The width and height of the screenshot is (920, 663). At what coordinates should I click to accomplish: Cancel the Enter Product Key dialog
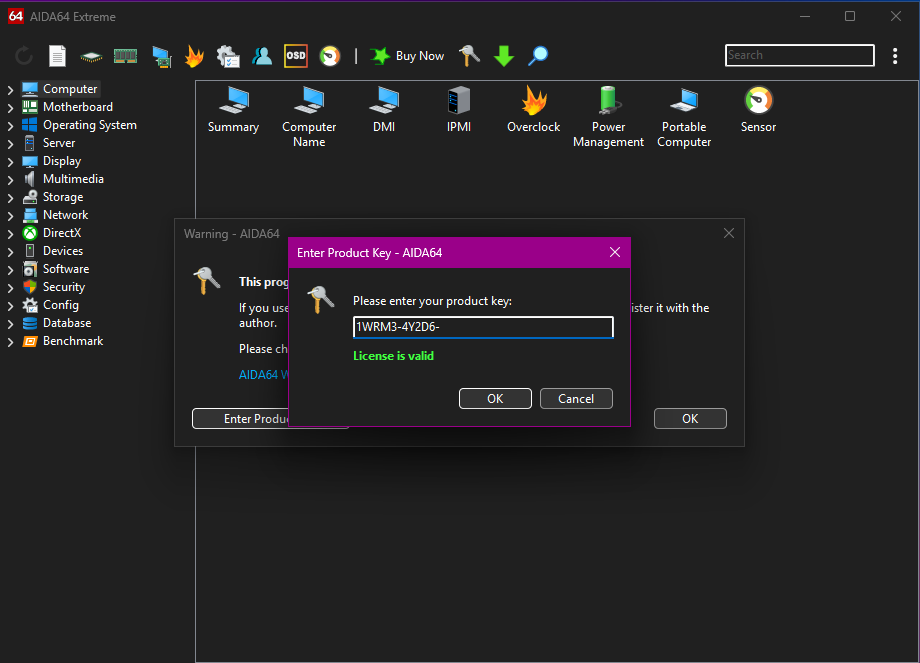[x=576, y=398]
